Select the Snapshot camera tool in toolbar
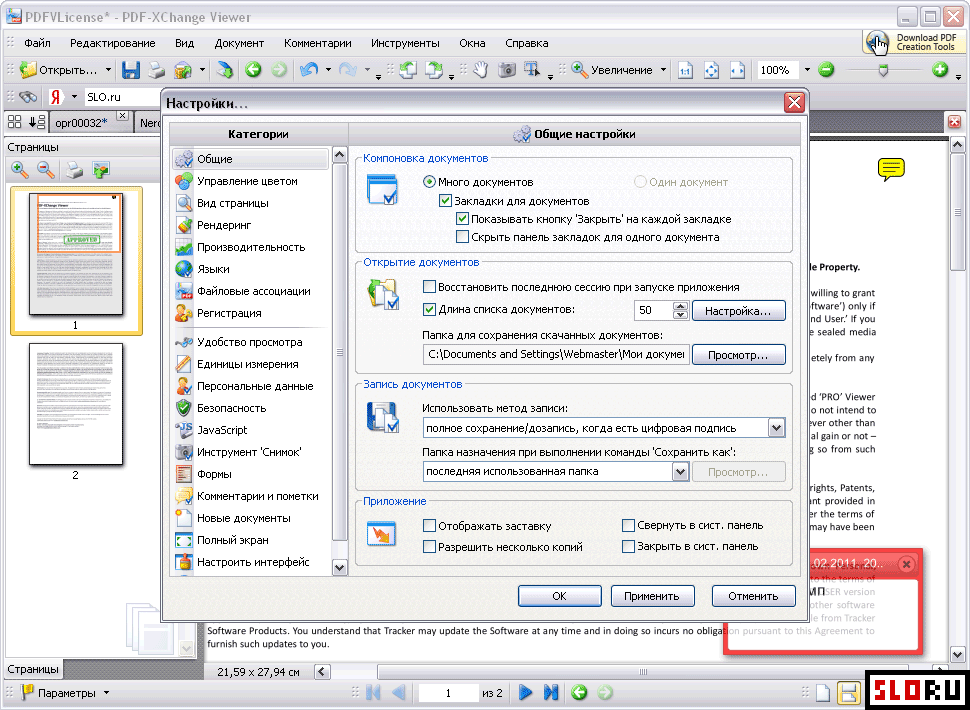Screen dimensions: 970x710 pos(507,70)
